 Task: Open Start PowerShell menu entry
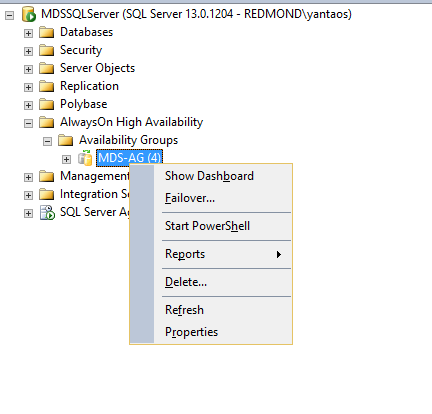click(207, 226)
